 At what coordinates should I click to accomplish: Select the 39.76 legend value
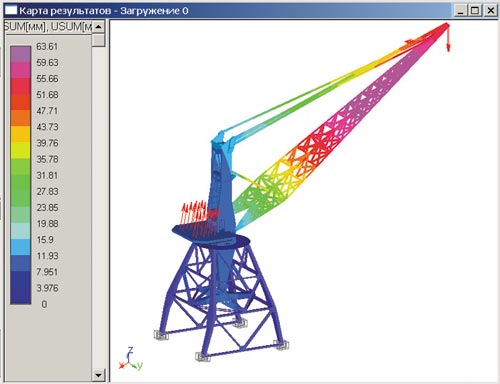click(47, 143)
